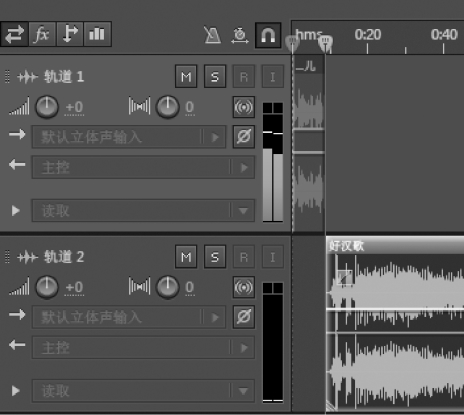Open 主控 output dropdown on 轨道 2
The width and height of the screenshot is (464, 415).
tap(143, 347)
